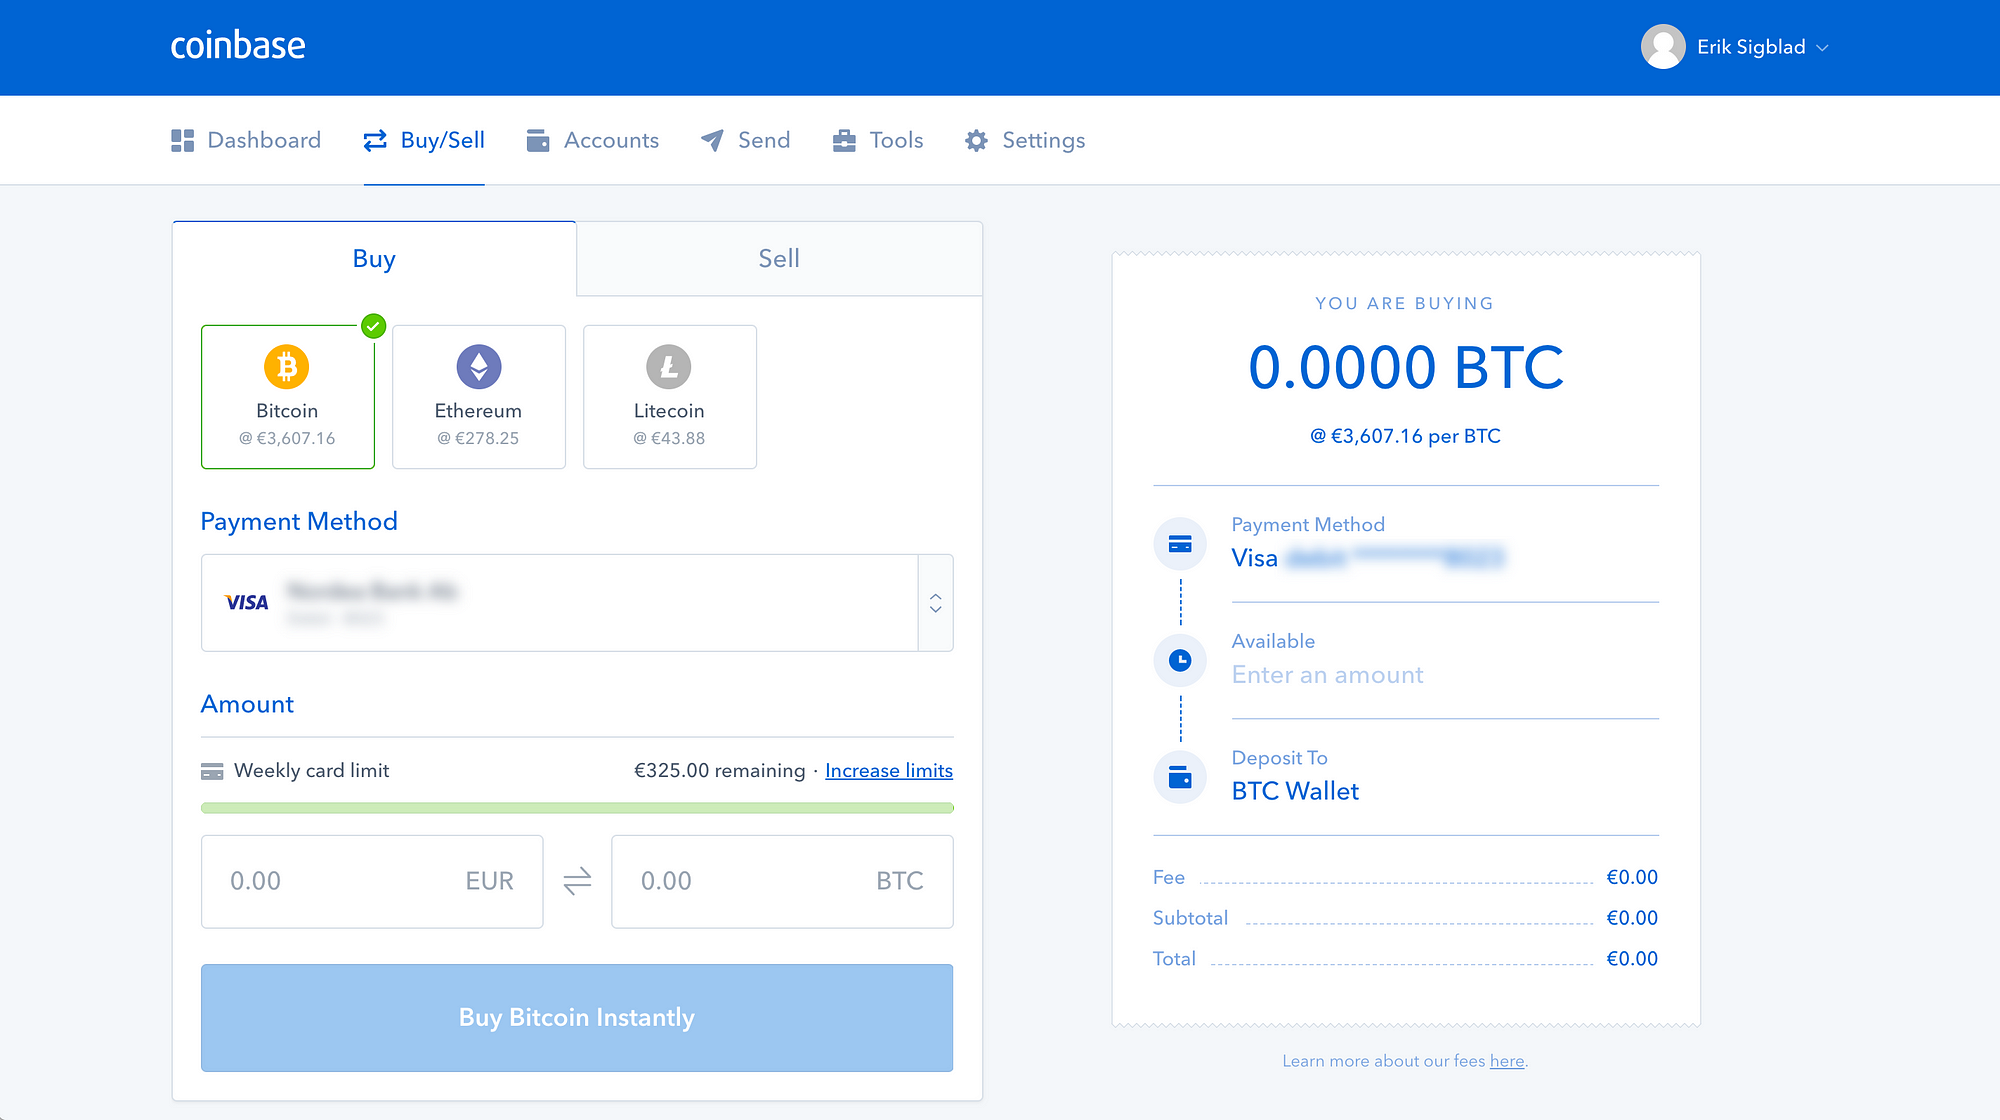Screen dimensions: 2000x1120
Task: Click the Coinbase logo/home icon
Action: pyautogui.click(x=238, y=47)
